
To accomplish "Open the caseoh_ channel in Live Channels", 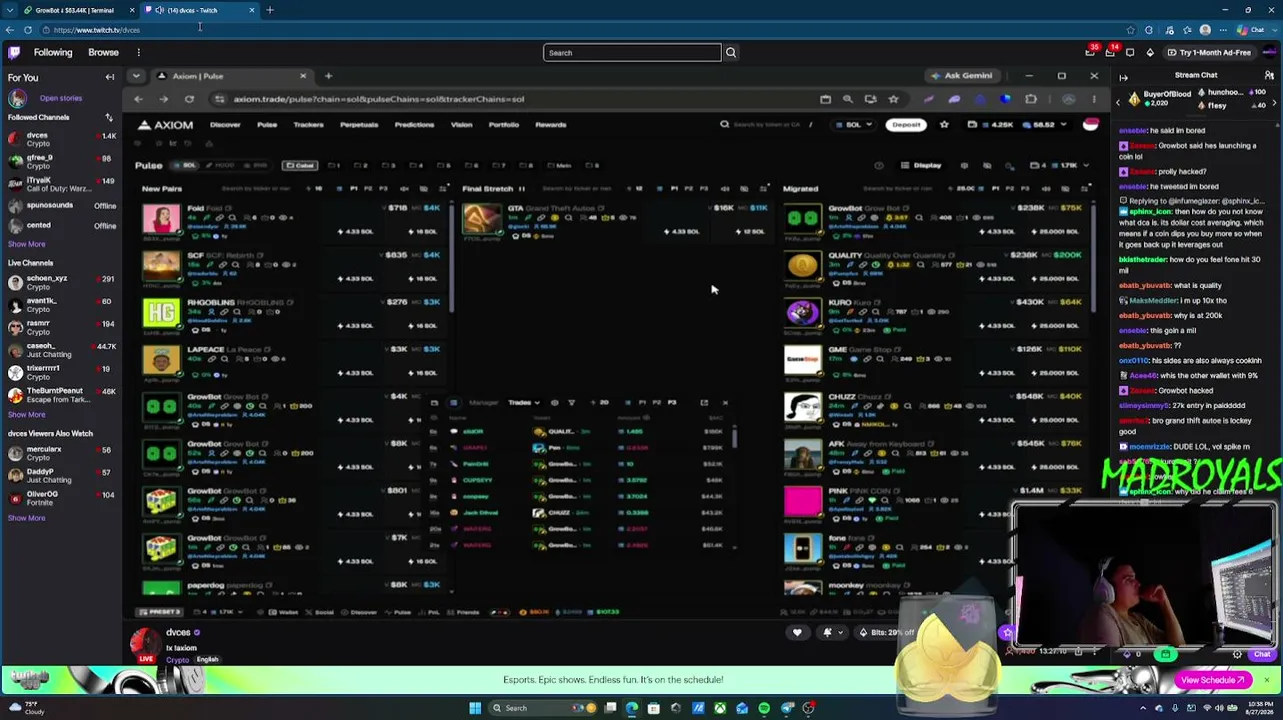I will click(x=61, y=350).
